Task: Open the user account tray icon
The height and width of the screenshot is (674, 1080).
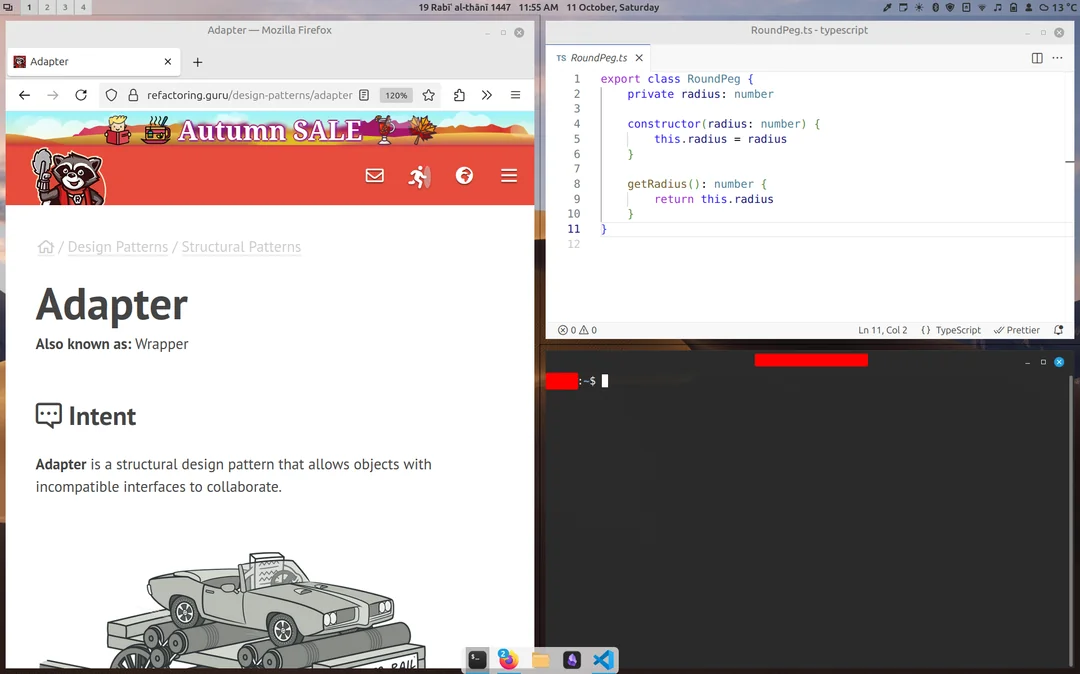Action: coord(1029,8)
